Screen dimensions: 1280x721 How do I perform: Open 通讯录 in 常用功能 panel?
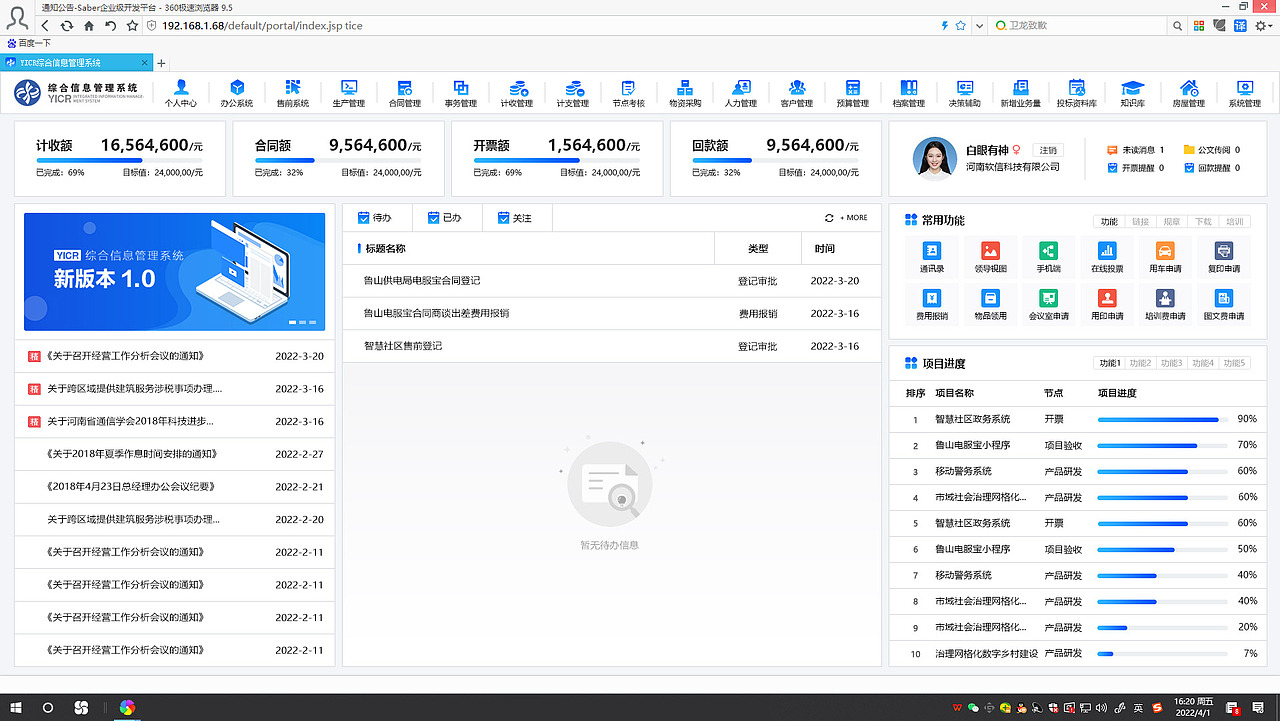pos(931,257)
